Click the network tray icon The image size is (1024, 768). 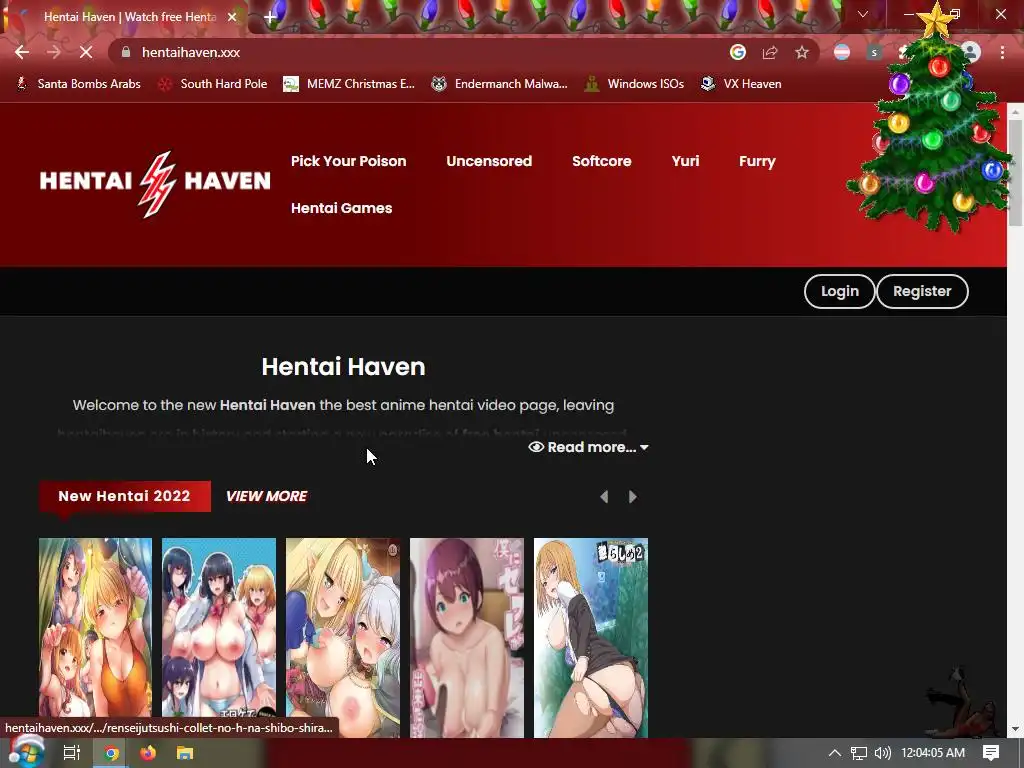coord(859,753)
